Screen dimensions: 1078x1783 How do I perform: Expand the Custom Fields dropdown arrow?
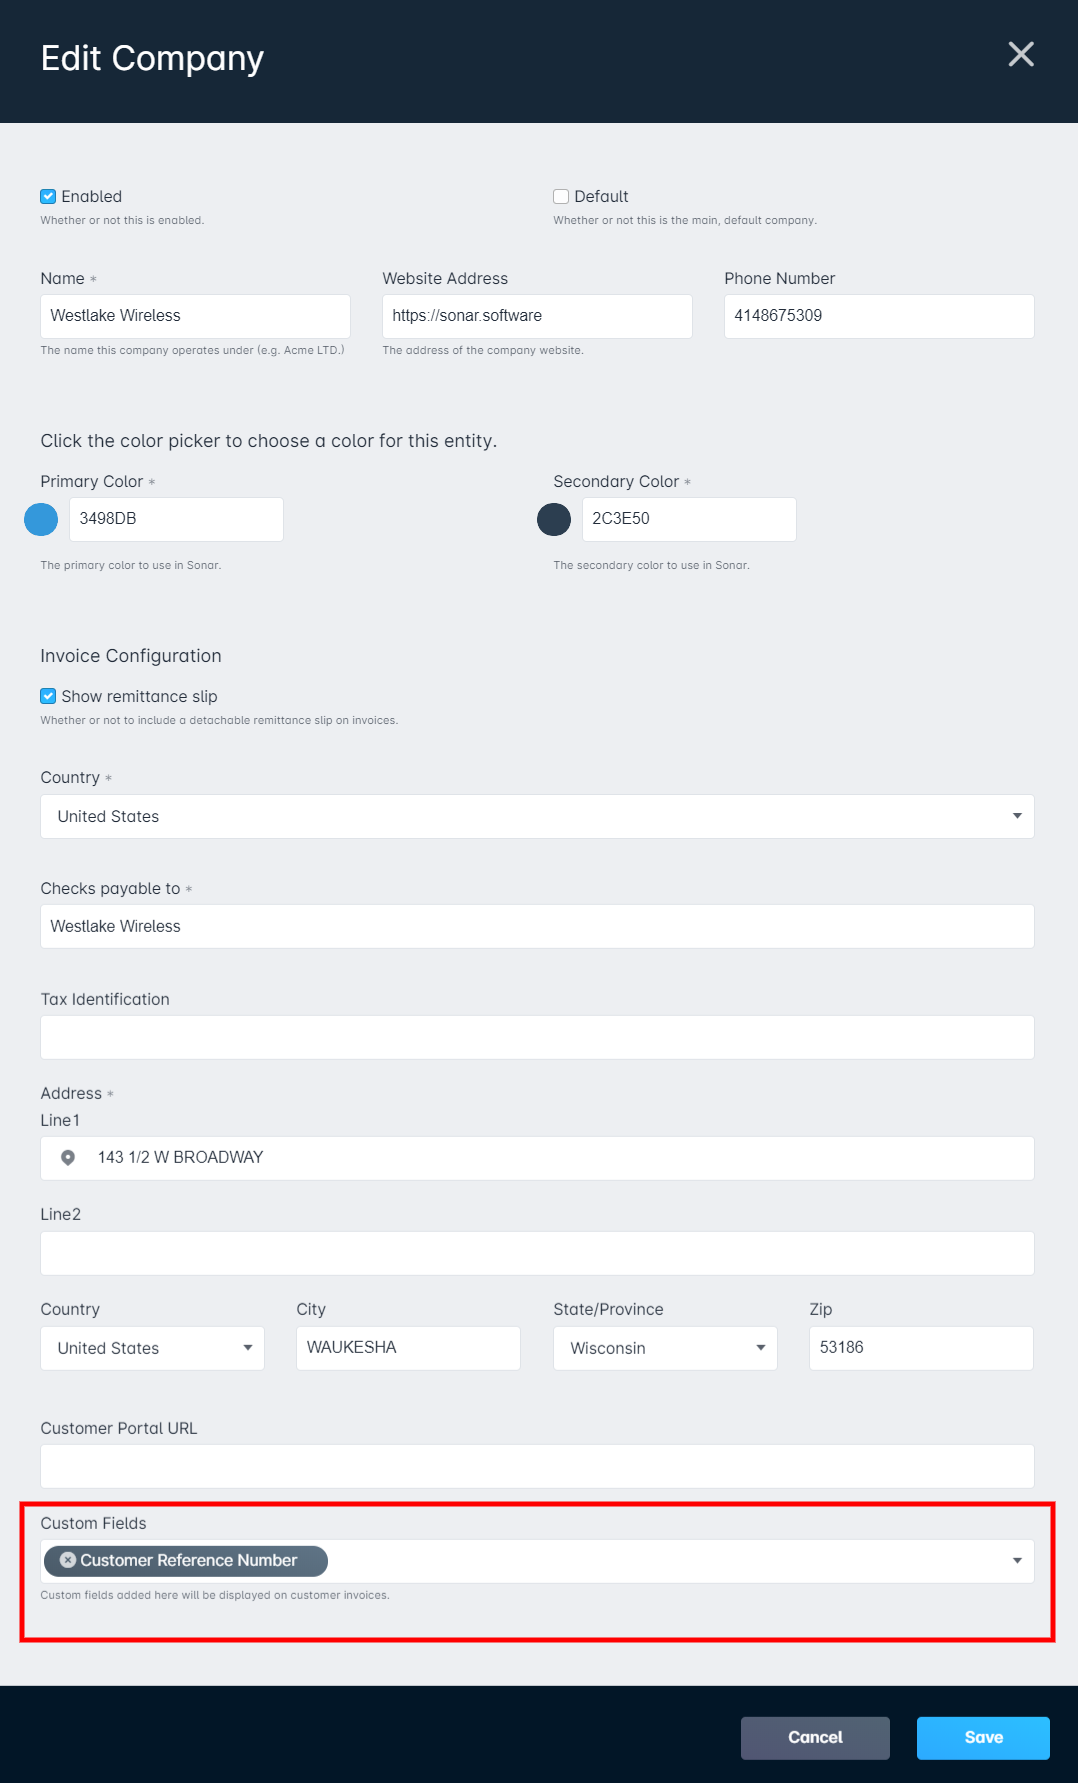1017,1561
